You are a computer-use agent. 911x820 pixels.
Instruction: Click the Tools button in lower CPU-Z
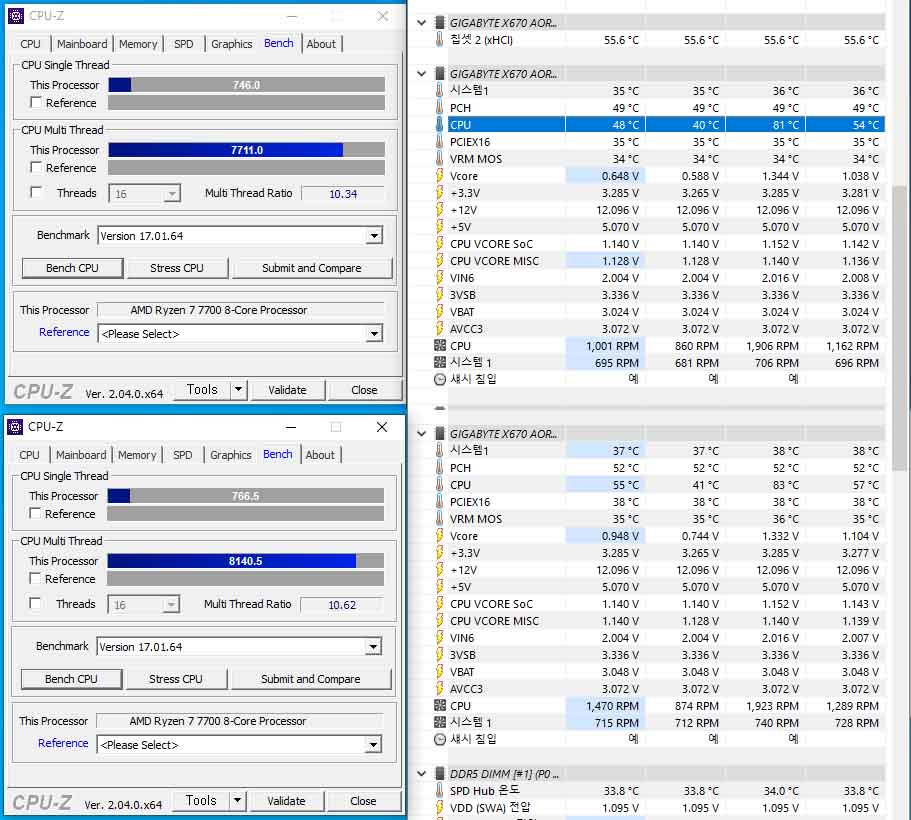[201, 800]
